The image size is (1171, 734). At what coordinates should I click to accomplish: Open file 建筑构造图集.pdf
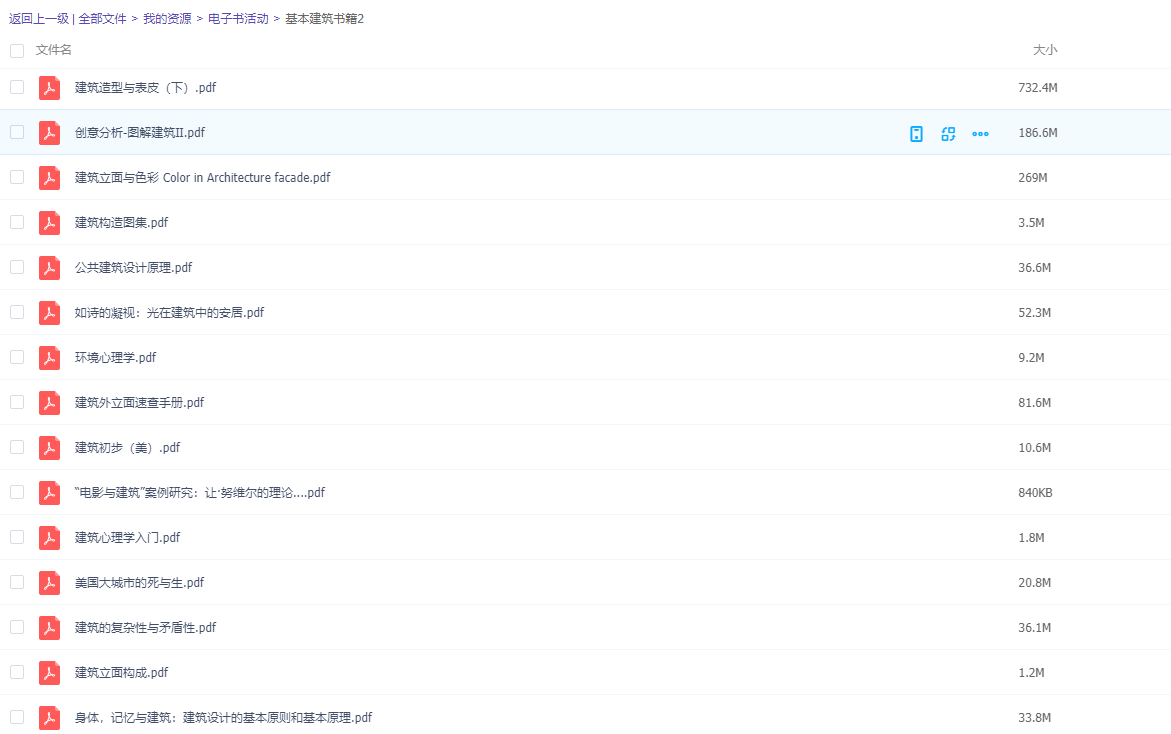pos(122,223)
